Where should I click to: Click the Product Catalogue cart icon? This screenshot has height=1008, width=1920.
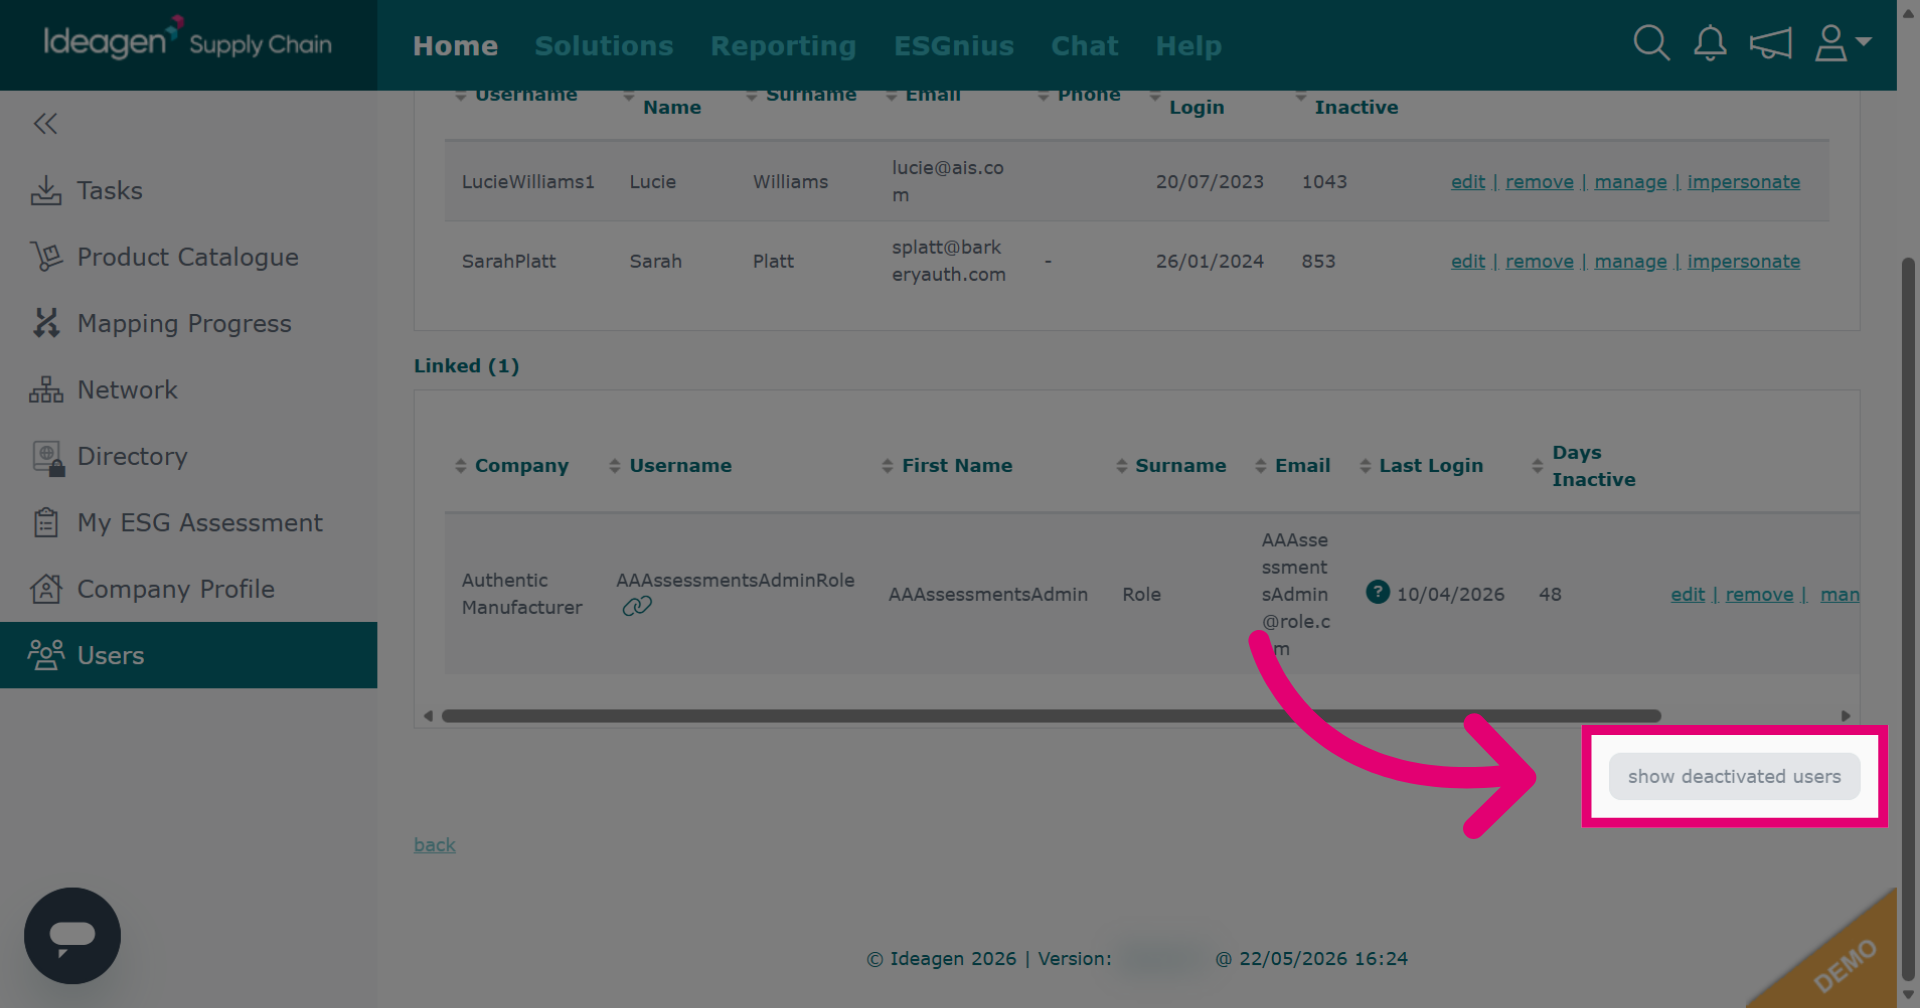pos(46,257)
